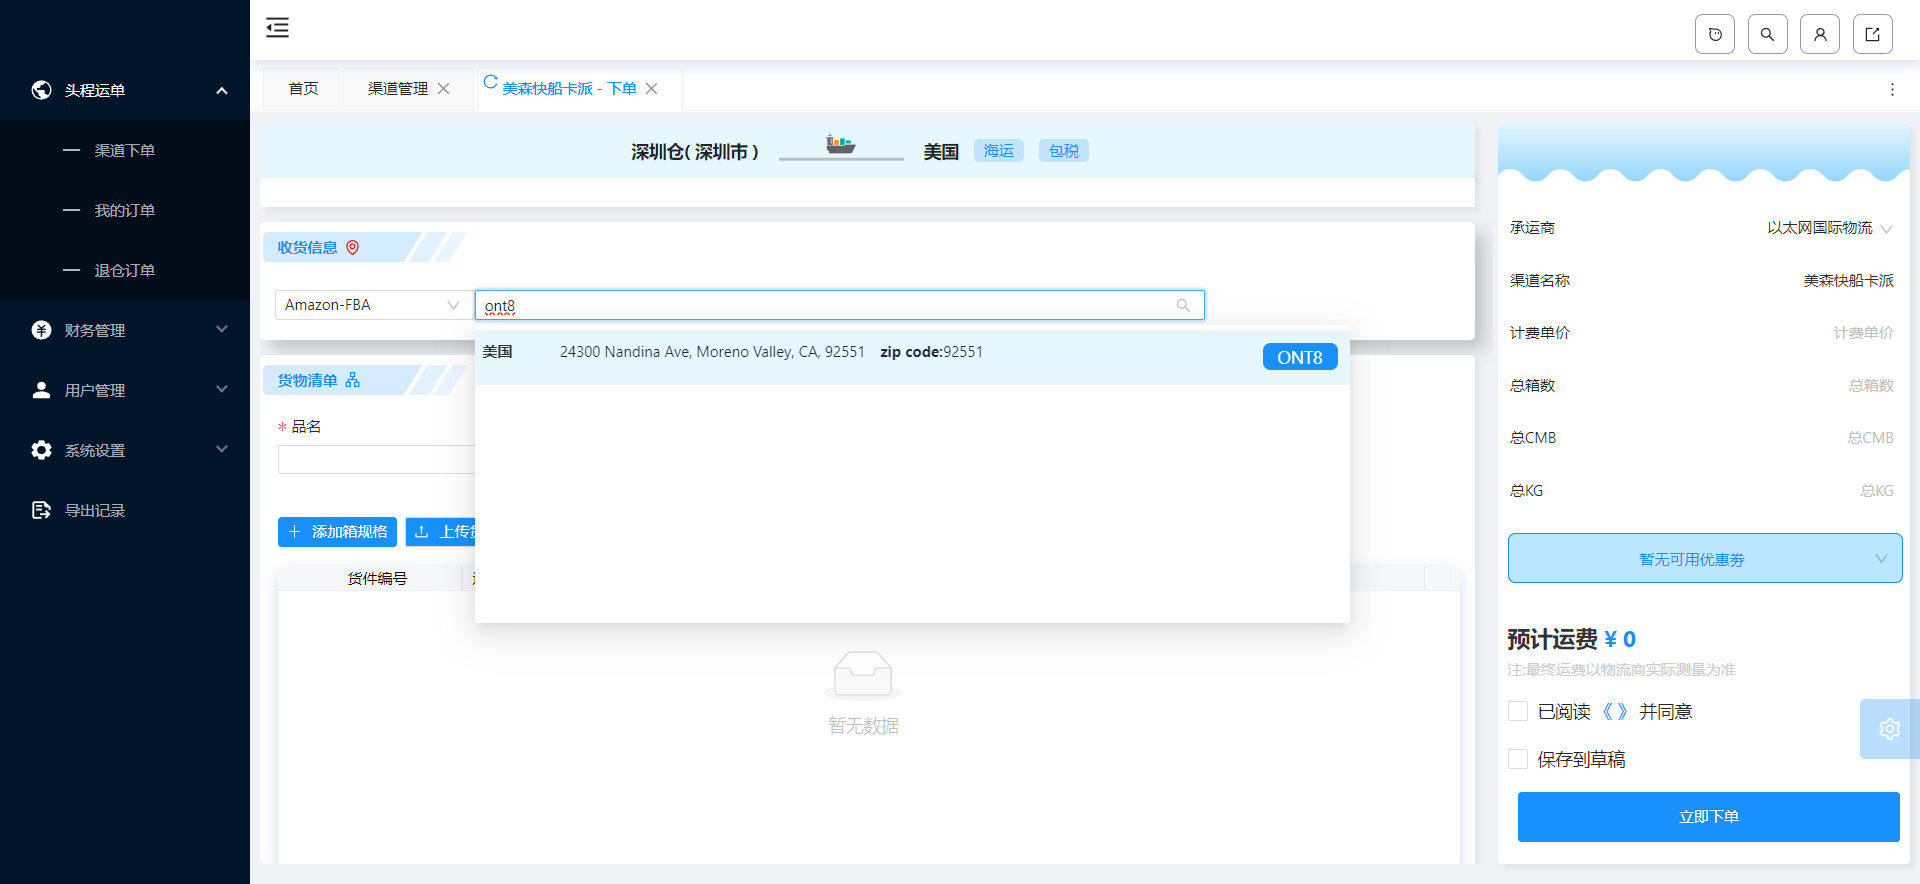Open the 承运商 carrier dropdown
The height and width of the screenshot is (884, 1920).
click(x=1829, y=228)
